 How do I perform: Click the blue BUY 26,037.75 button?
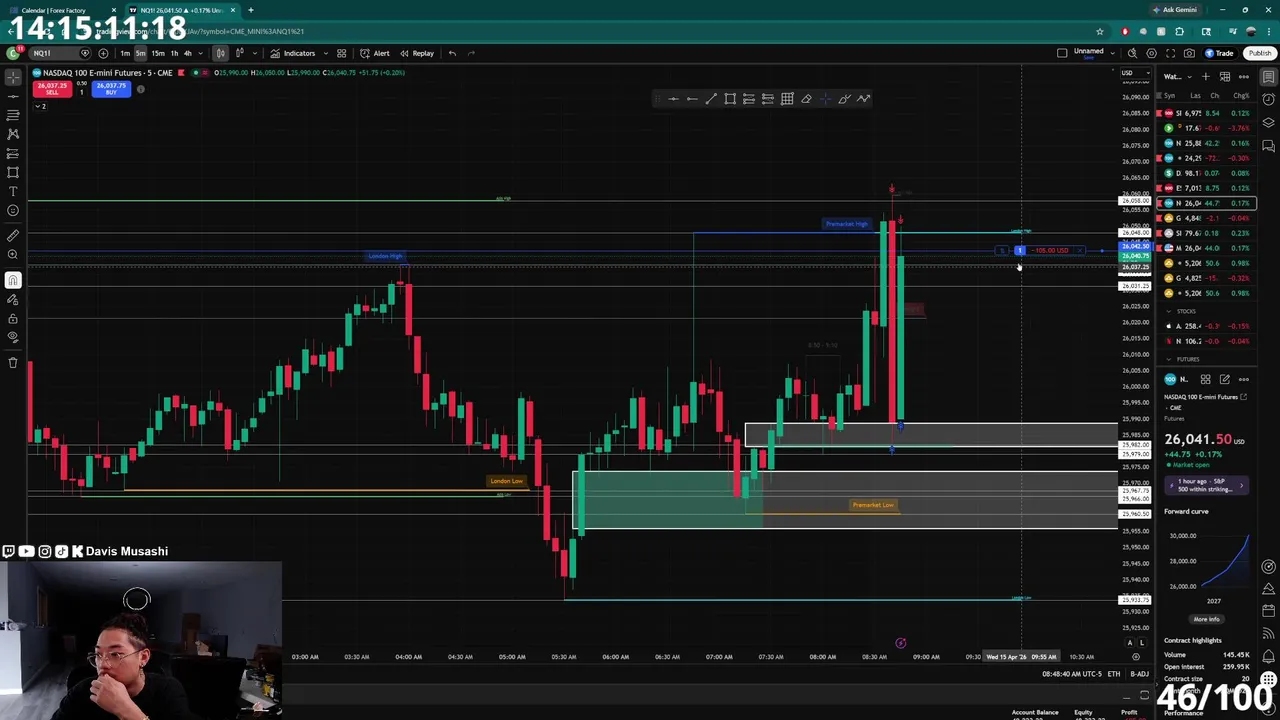coord(111,89)
